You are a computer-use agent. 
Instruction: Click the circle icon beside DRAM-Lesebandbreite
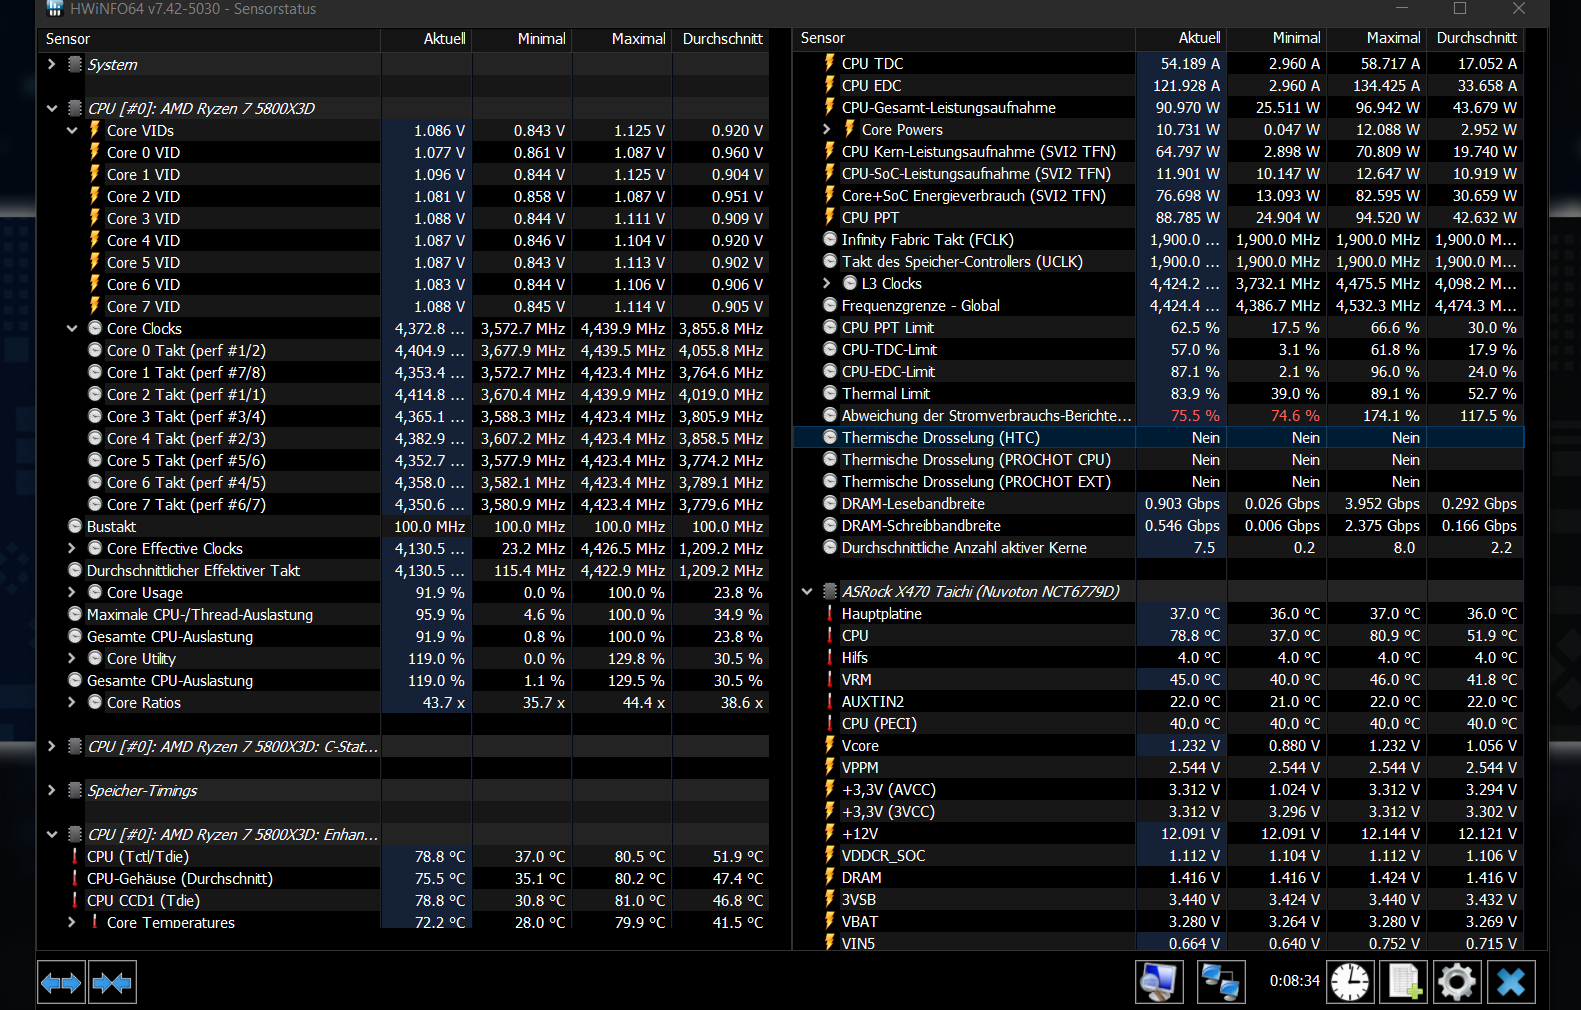830,503
